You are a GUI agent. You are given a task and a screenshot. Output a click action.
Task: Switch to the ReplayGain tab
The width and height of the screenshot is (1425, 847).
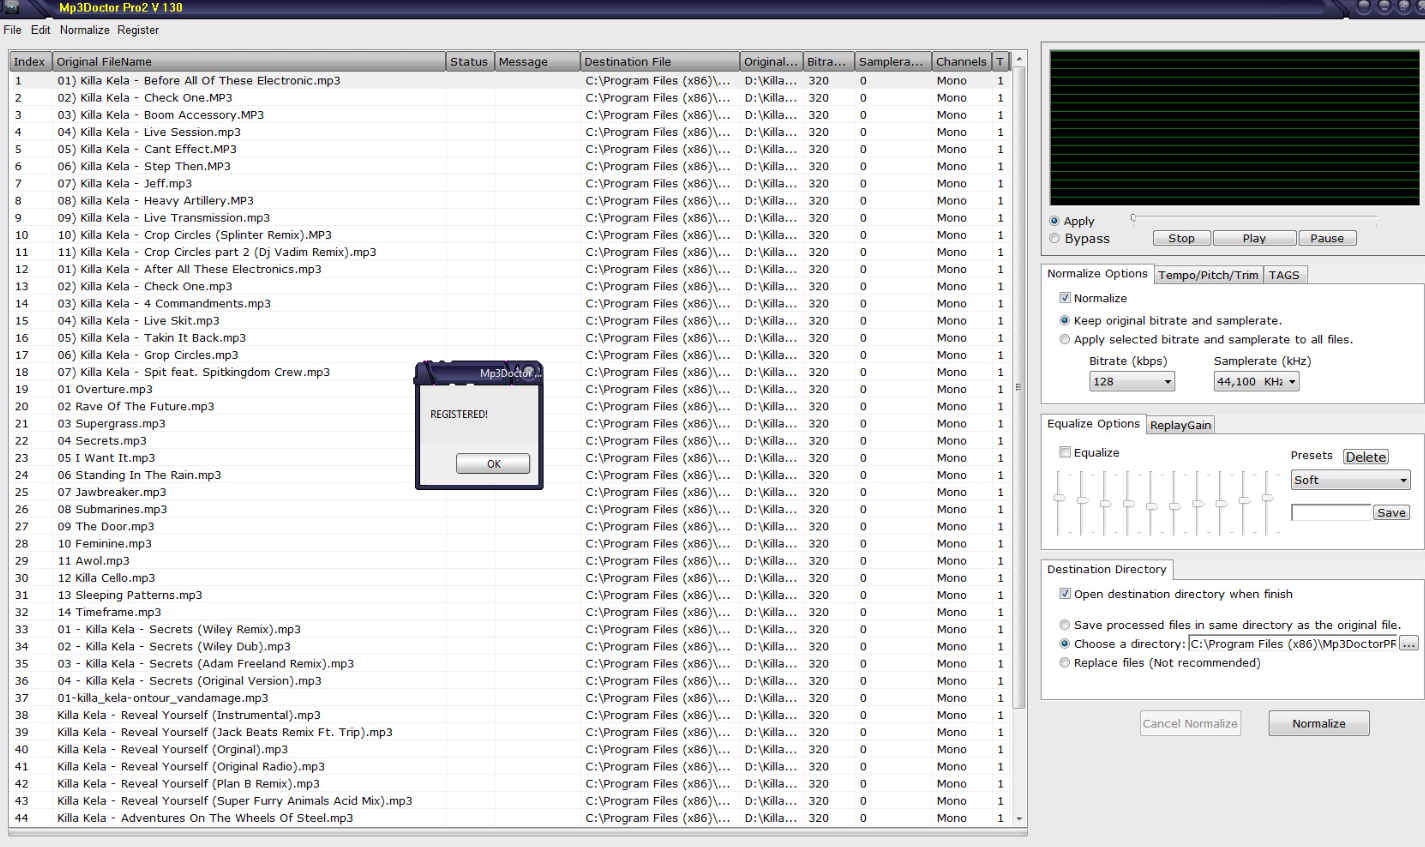(1180, 425)
